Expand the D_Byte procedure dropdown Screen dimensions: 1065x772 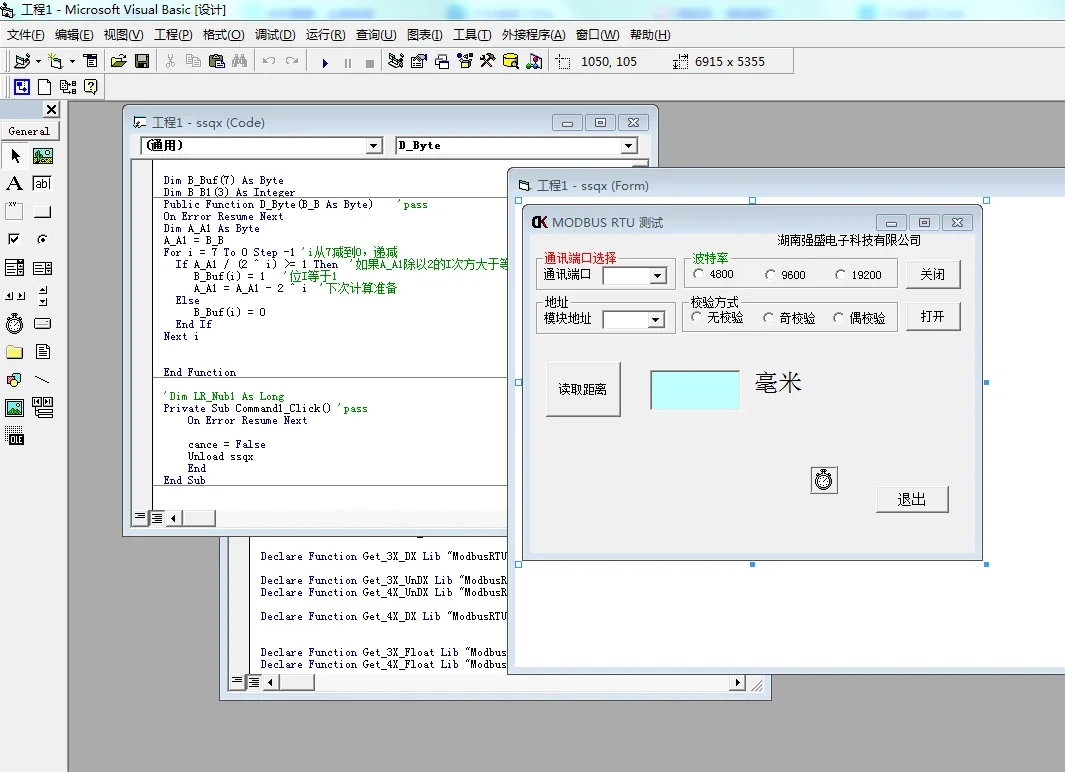click(629, 146)
